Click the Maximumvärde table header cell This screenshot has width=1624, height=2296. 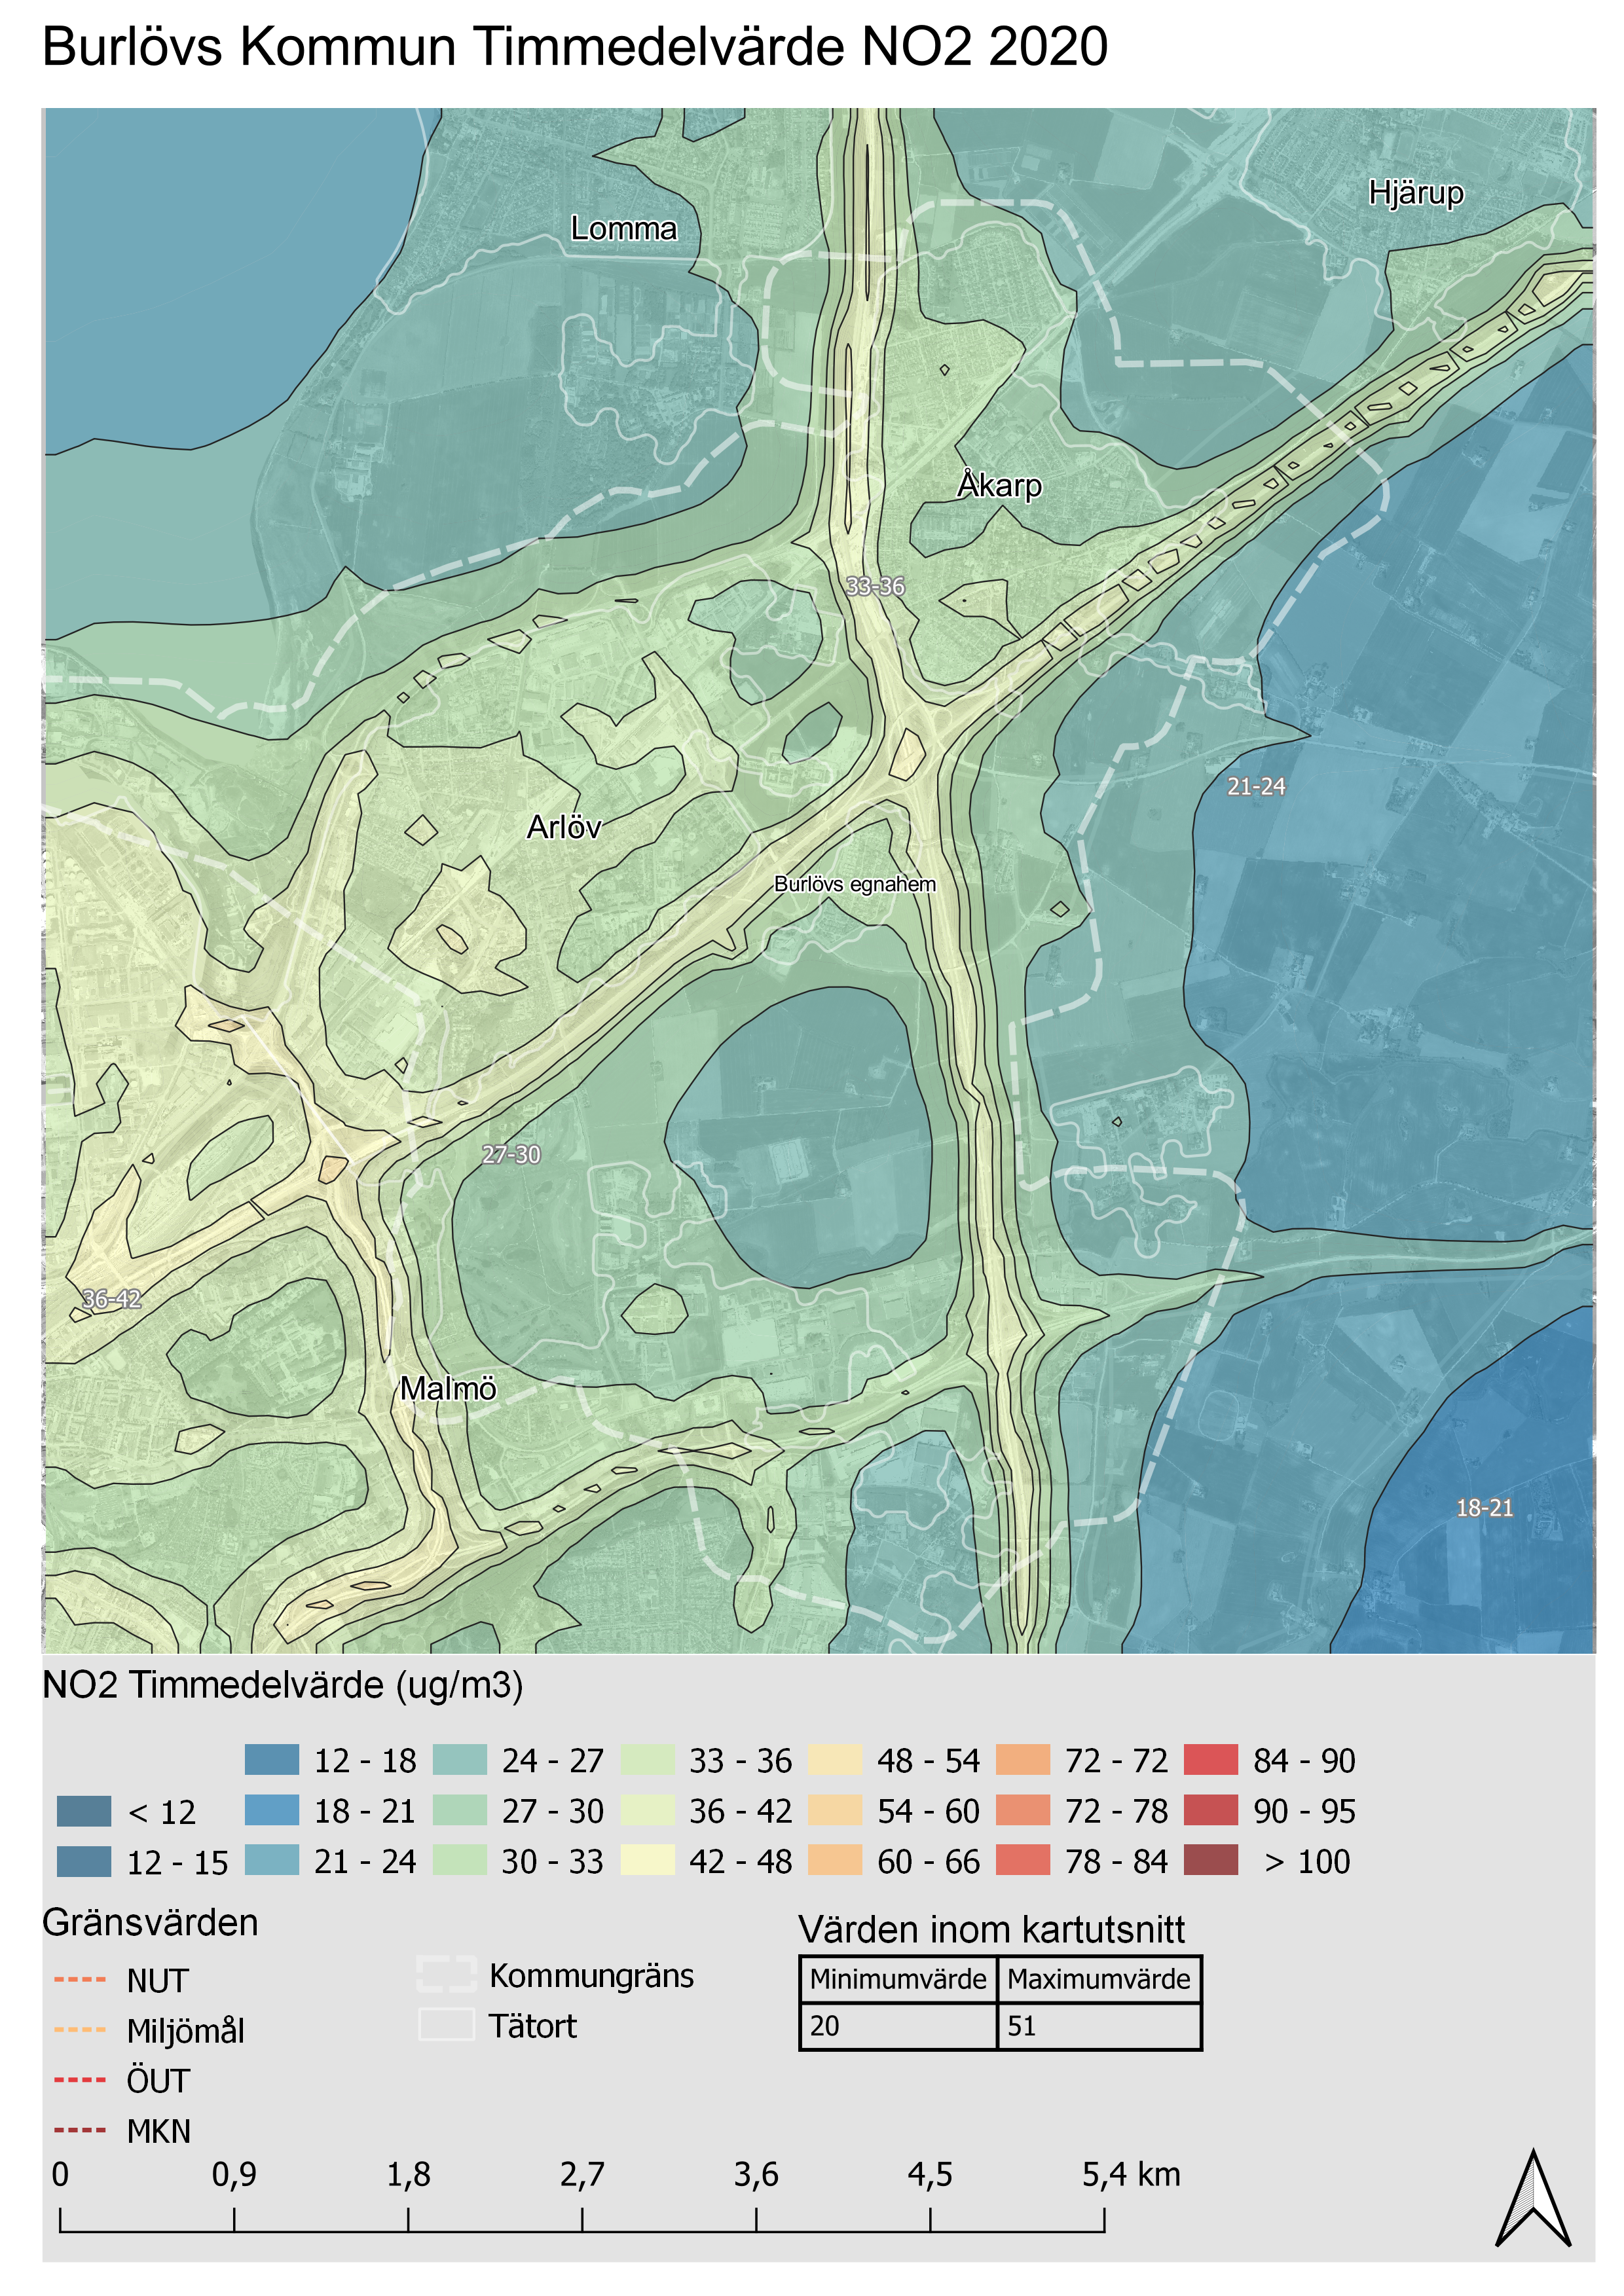click(1098, 1979)
